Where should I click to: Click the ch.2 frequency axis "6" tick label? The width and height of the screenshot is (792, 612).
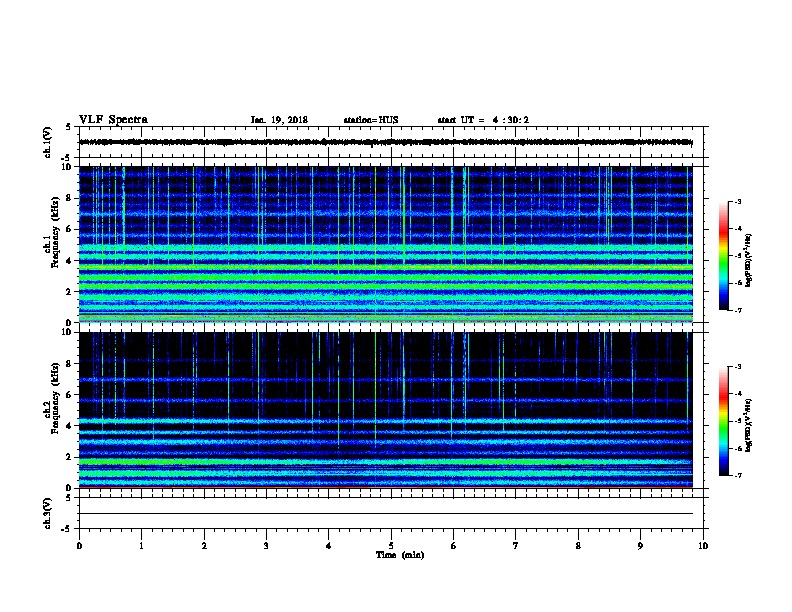coord(70,394)
